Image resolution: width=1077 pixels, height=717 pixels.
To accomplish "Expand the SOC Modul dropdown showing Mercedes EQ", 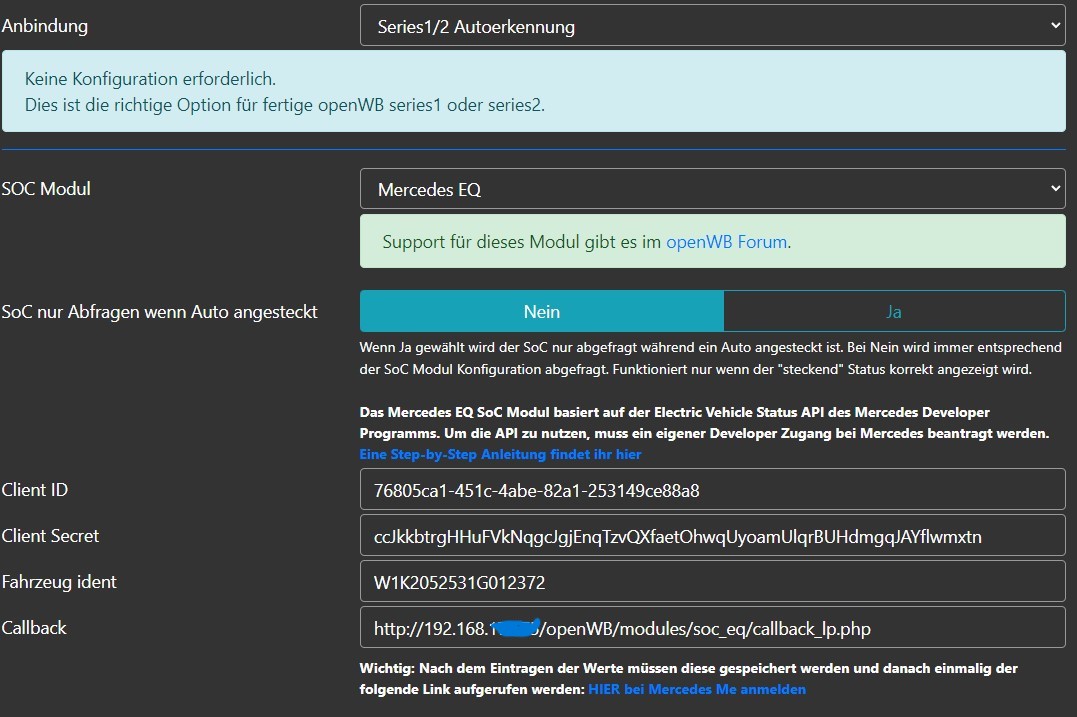I will 712,189.
